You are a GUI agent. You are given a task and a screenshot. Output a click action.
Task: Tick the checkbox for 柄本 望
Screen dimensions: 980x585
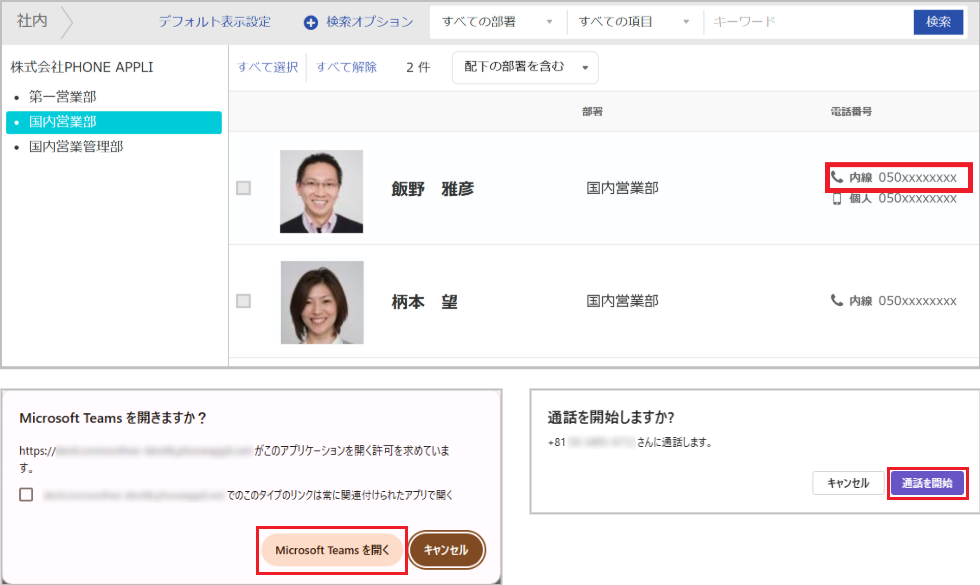pos(244,301)
